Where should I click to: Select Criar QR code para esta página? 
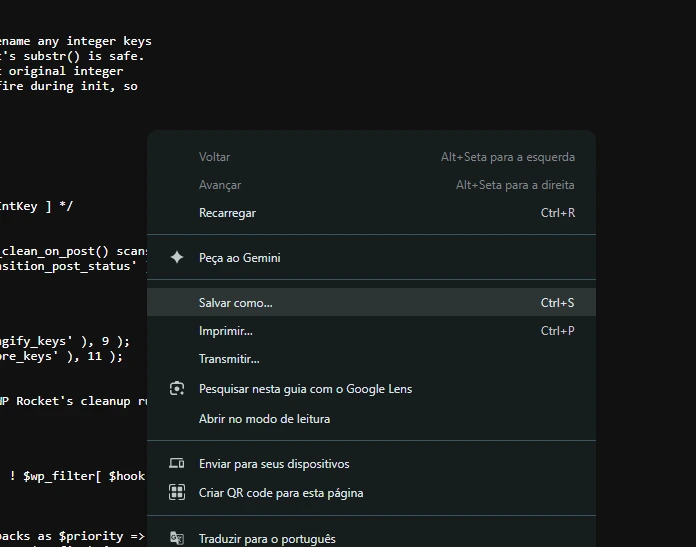[371, 493]
